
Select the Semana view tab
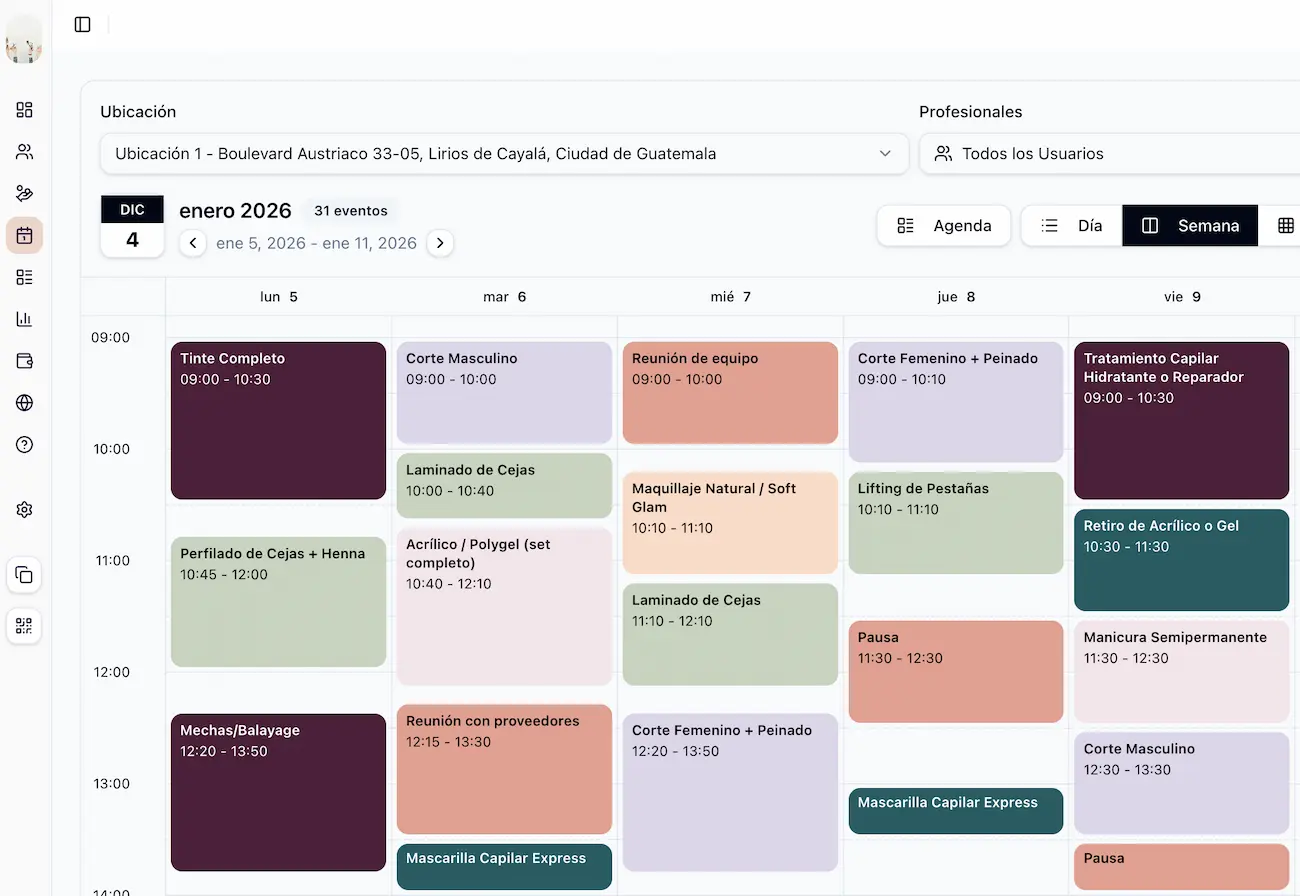[x=1190, y=226]
